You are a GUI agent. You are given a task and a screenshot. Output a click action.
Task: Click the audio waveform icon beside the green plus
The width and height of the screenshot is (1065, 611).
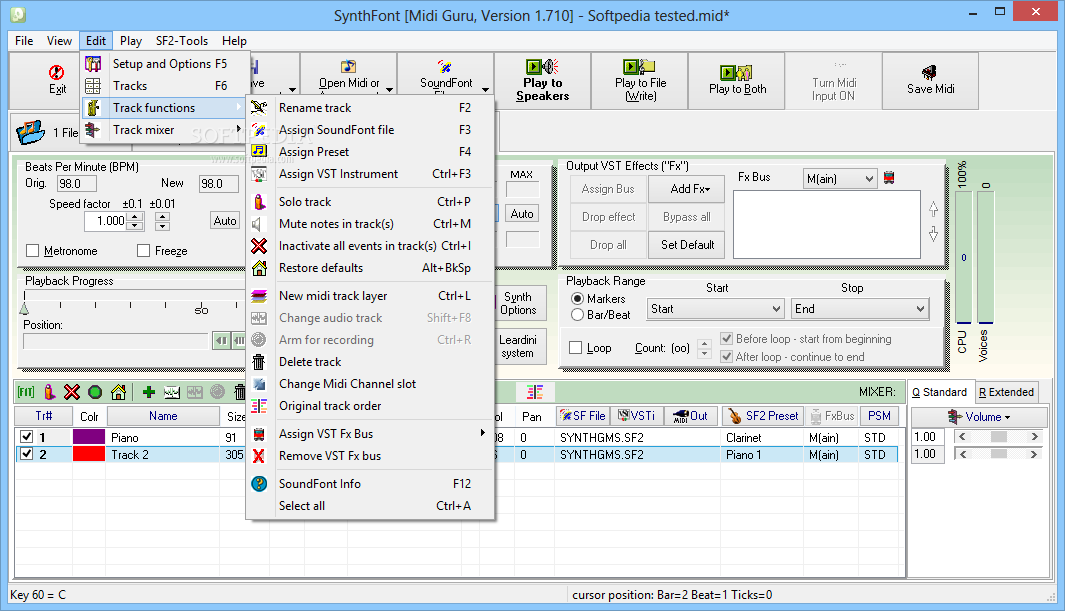[172, 392]
